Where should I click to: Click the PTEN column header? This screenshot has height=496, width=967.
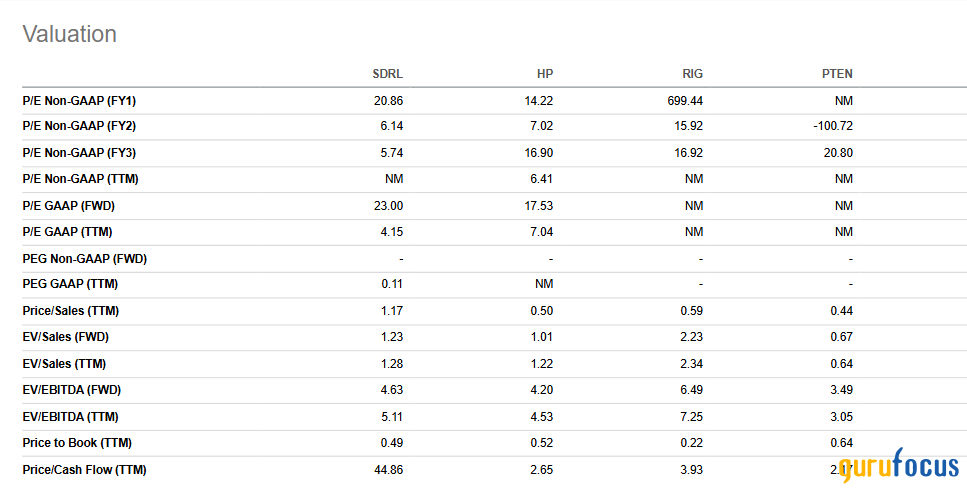[837, 74]
